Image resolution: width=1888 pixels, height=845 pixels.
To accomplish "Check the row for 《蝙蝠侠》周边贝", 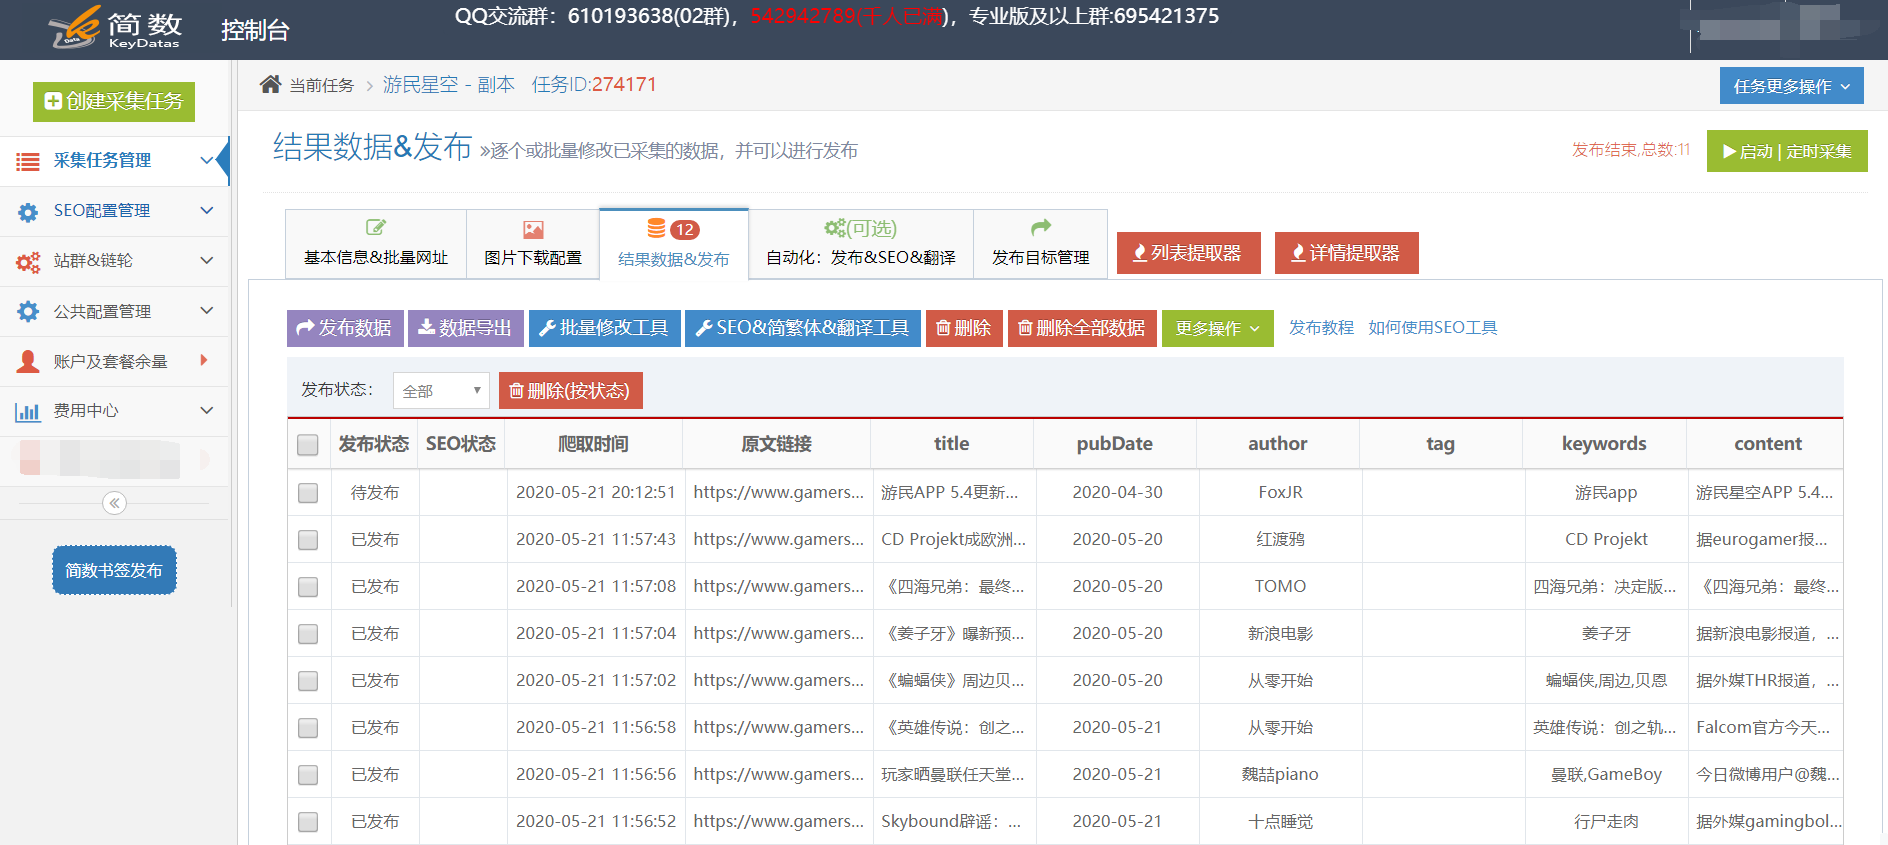I will click(x=308, y=681).
